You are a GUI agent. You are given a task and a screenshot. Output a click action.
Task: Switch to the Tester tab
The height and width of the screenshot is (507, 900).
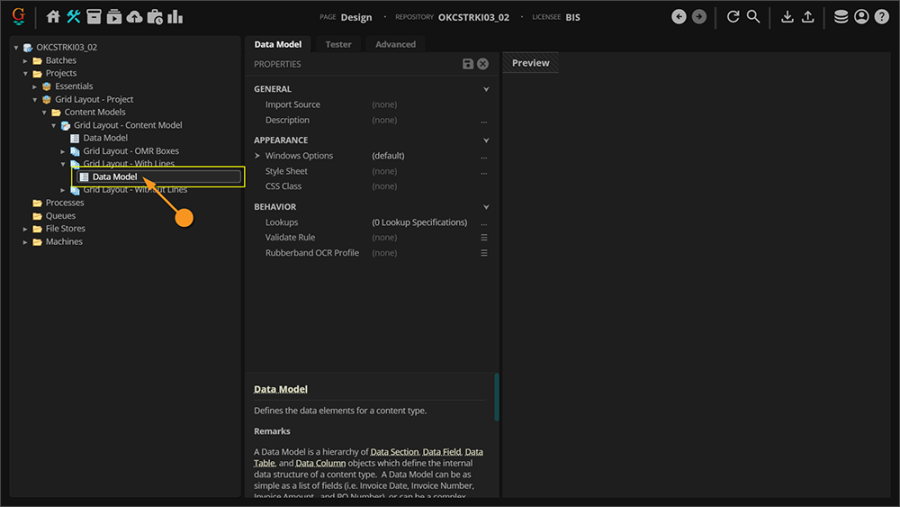(338, 44)
